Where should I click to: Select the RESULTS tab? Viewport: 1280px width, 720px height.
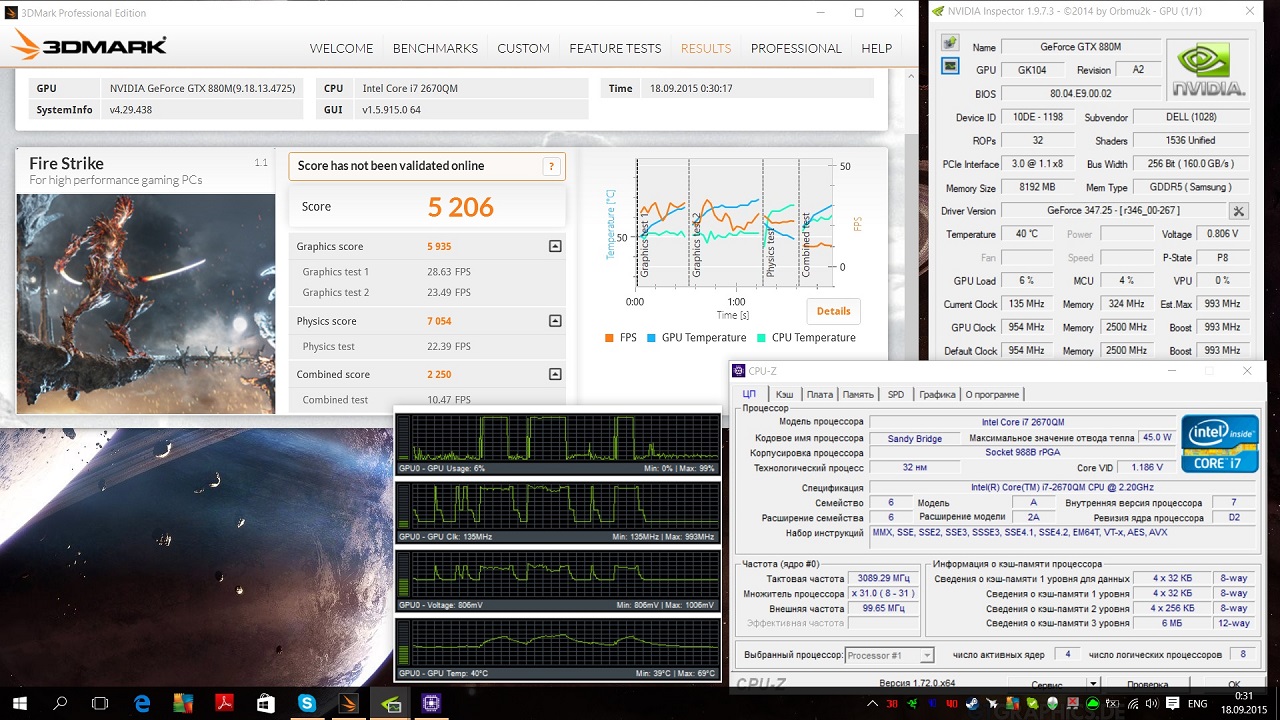[x=706, y=48]
